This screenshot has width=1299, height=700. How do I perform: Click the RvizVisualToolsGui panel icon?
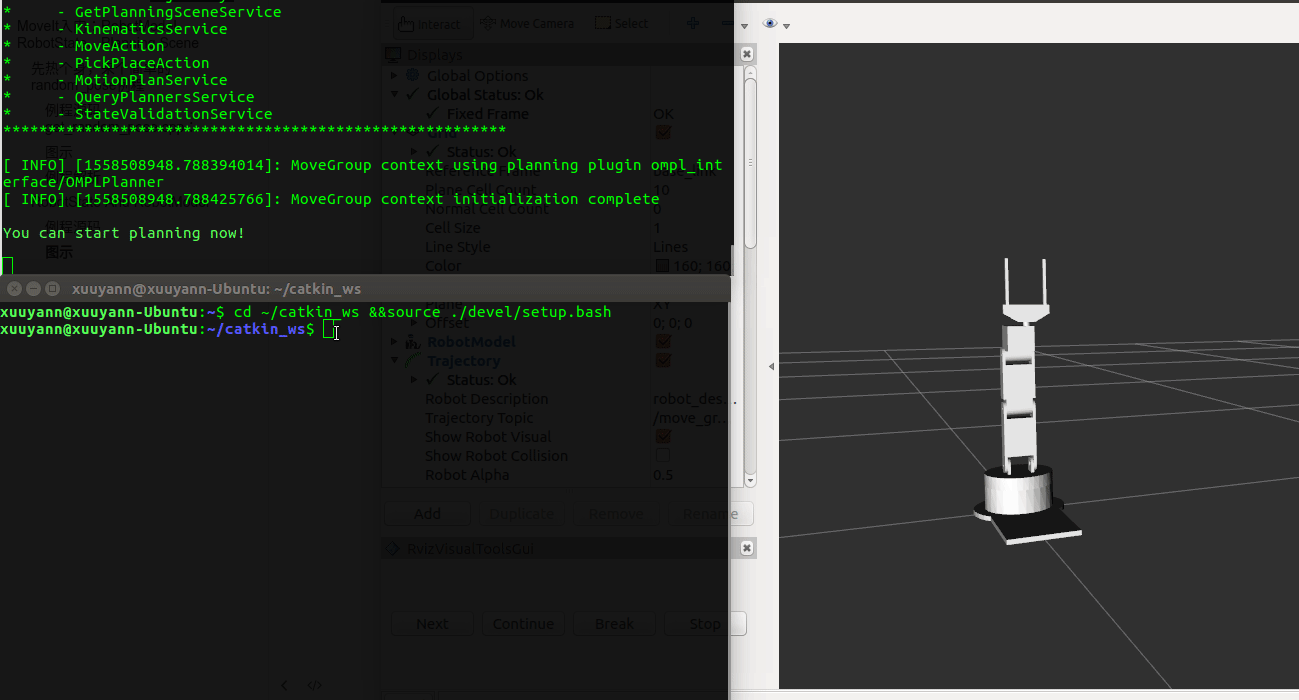coord(392,548)
